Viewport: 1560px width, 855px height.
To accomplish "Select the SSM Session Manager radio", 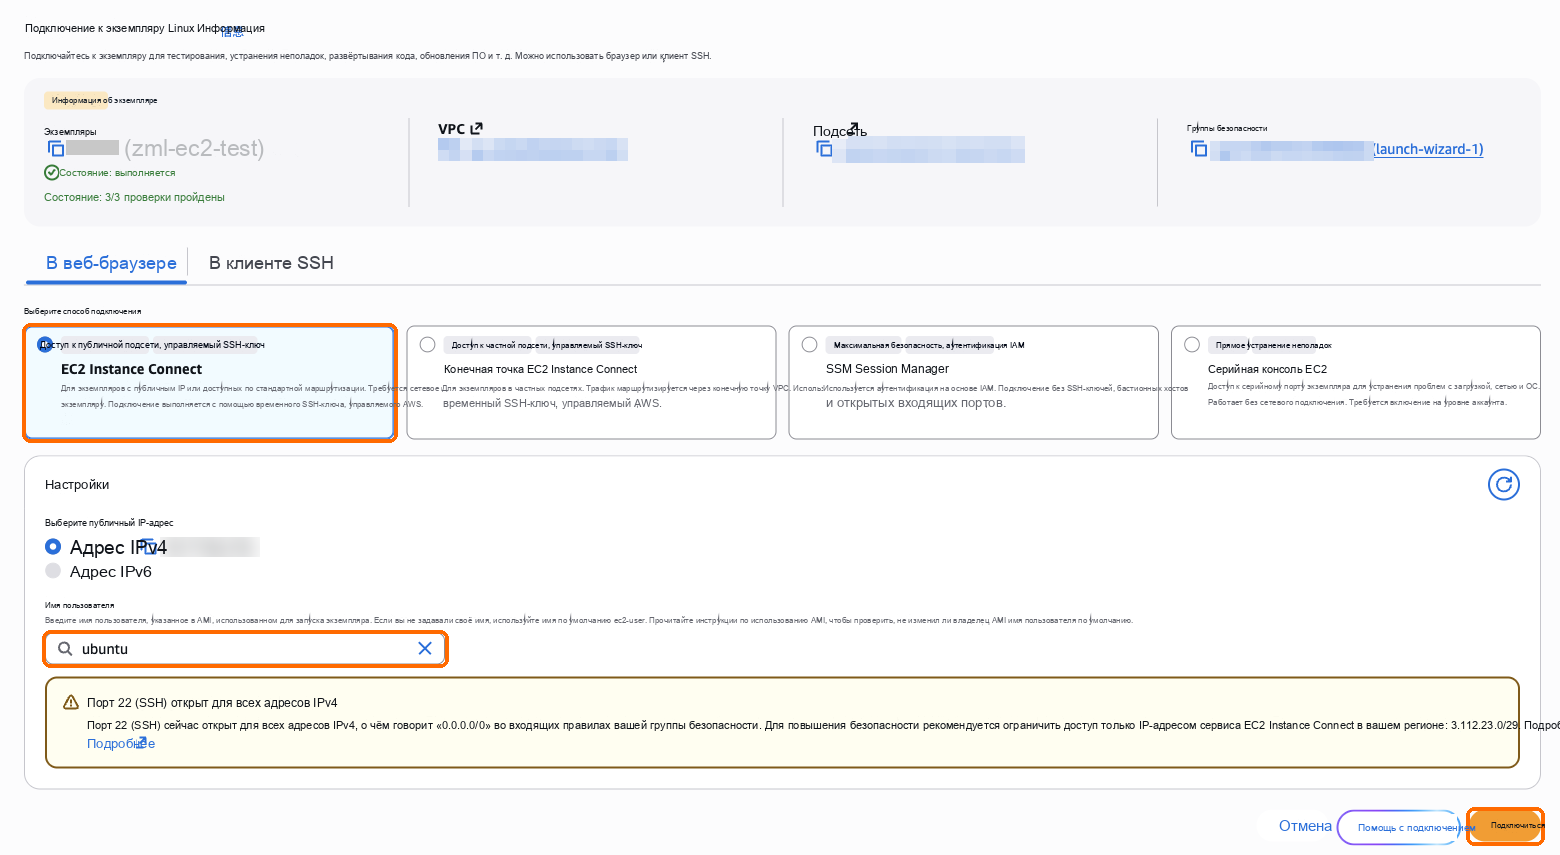I will [x=810, y=345].
